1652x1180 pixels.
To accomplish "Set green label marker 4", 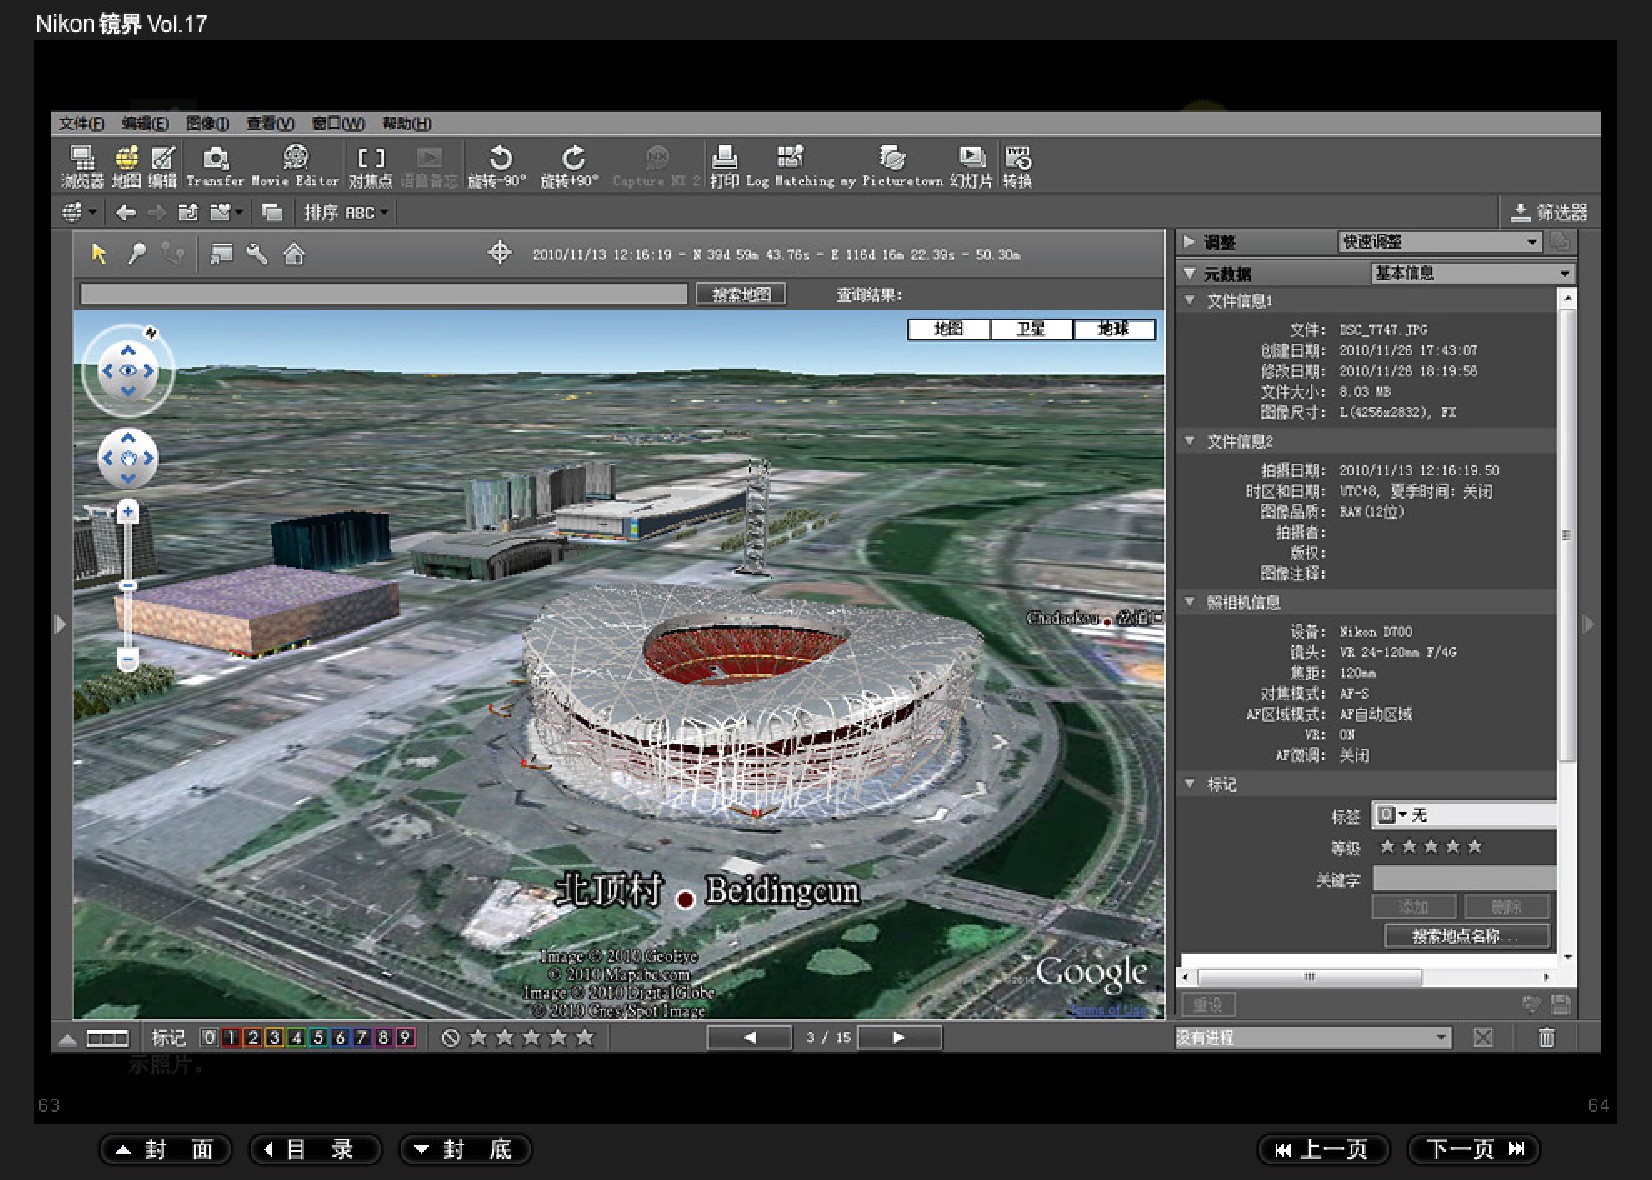I will [296, 1038].
